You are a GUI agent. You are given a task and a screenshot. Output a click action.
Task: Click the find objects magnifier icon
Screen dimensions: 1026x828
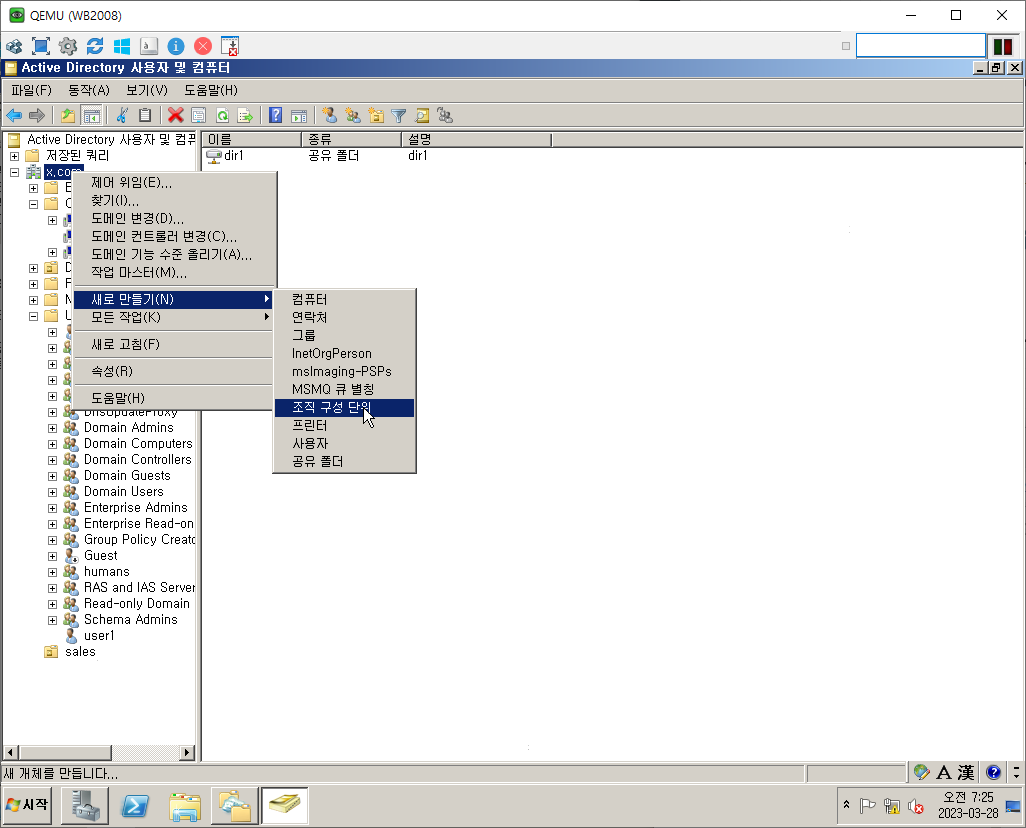[x=422, y=116]
